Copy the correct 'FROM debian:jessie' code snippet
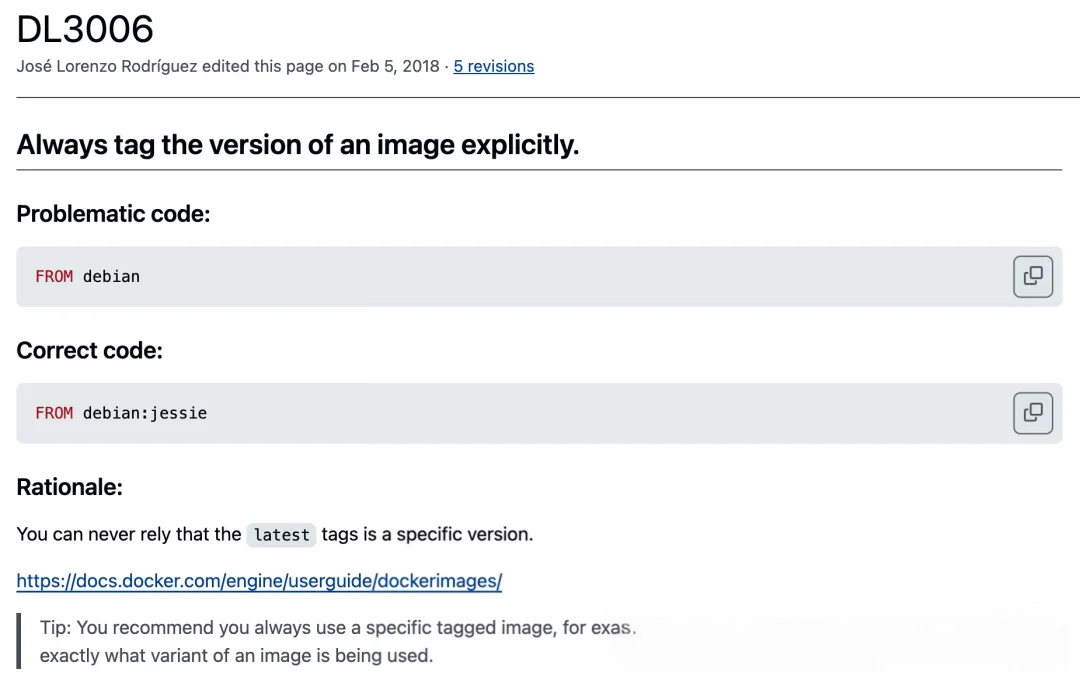 [1033, 412]
